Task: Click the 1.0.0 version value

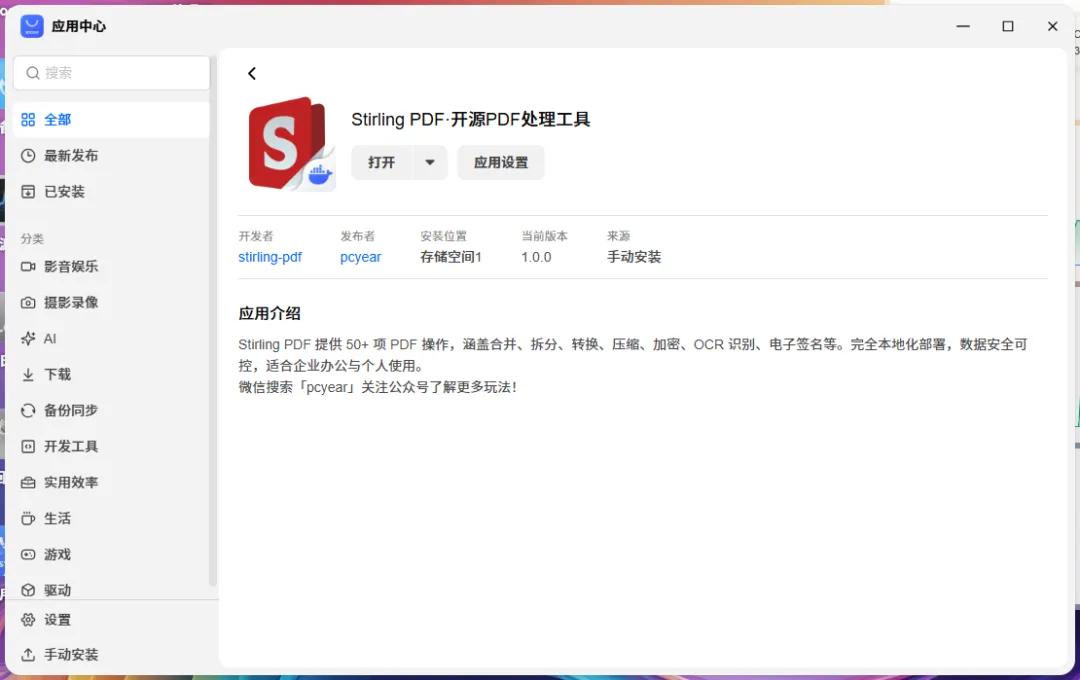Action: [537, 257]
